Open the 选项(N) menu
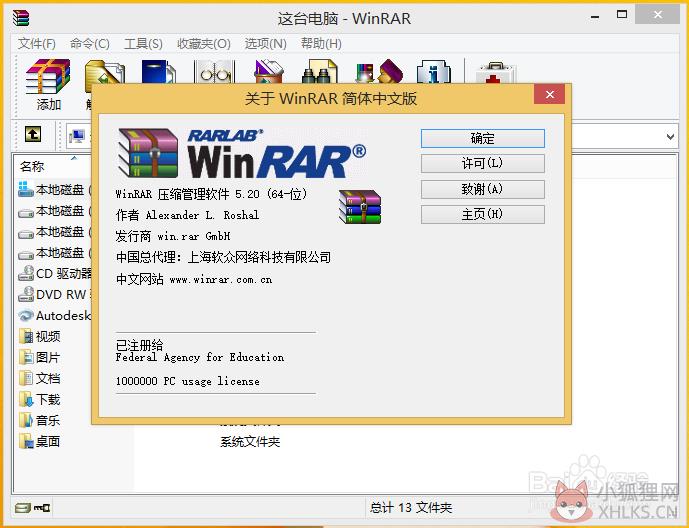Image resolution: width=689 pixels, height=528 pixels. pyautogui.click(x=265, y=43)
